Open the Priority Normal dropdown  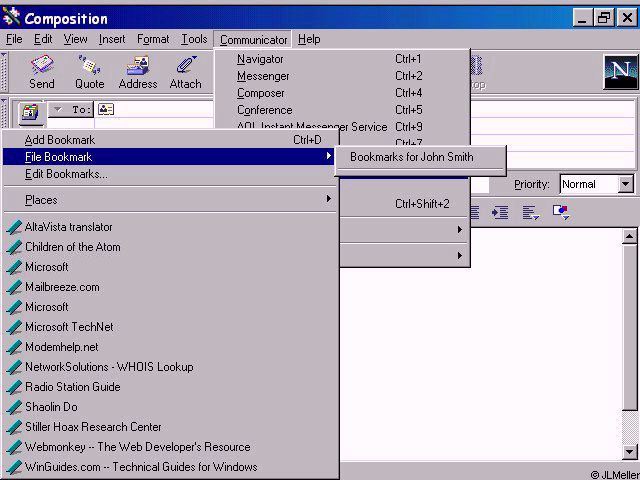pyautogui.click(x=625, y=184)
